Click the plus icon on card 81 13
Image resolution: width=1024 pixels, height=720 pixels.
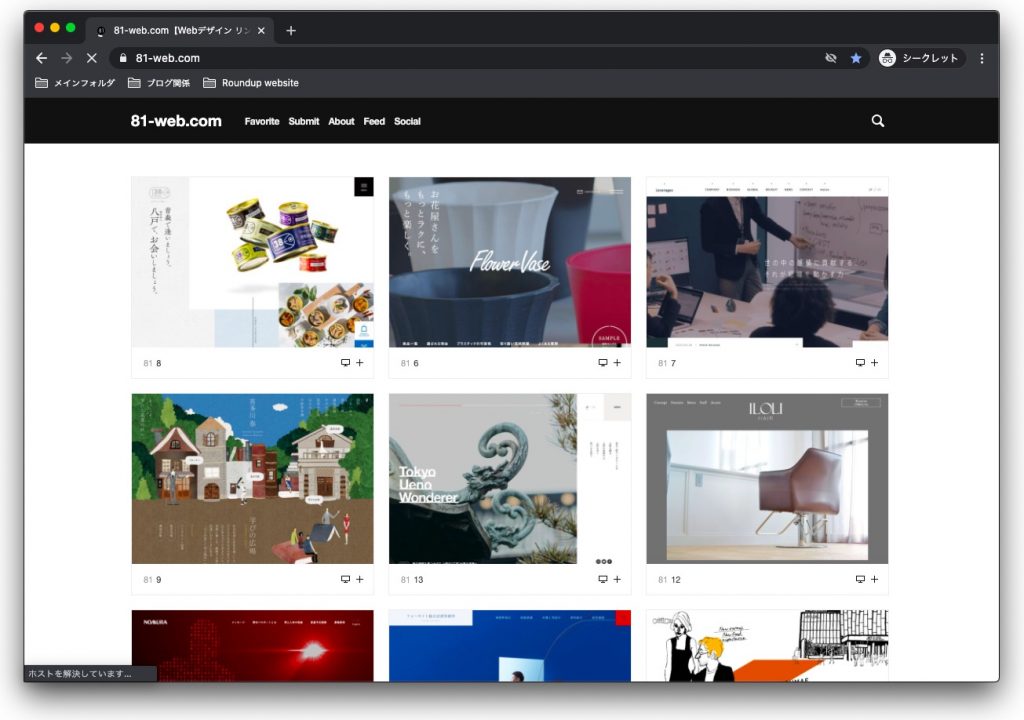[617, 580]
